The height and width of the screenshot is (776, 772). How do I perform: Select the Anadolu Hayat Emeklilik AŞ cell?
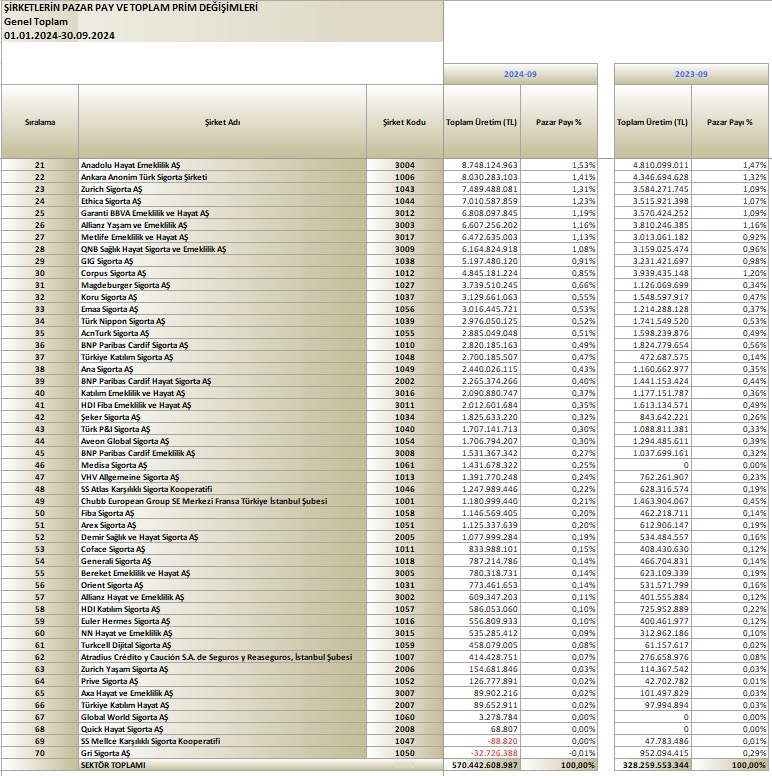pyautogui.click(x=222, y=165)
